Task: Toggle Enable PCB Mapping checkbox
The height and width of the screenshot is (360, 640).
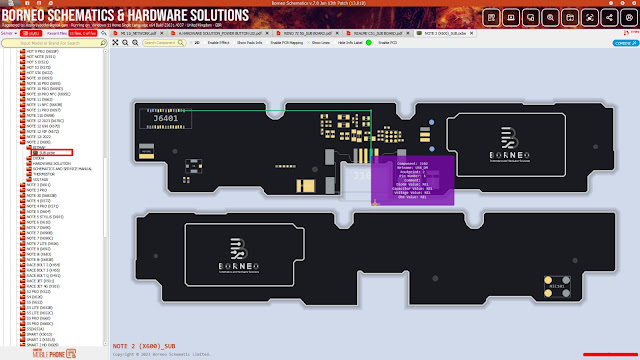Action: tap(267, 42)
